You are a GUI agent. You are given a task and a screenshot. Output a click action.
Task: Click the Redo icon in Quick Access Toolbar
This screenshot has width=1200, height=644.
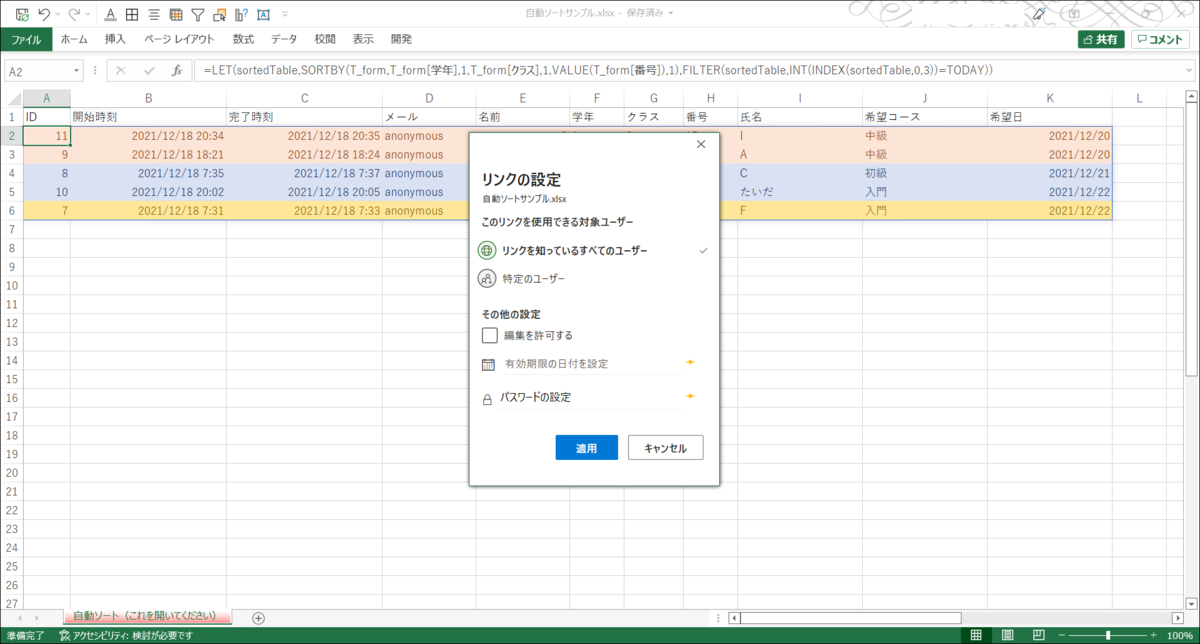point(75,14)
